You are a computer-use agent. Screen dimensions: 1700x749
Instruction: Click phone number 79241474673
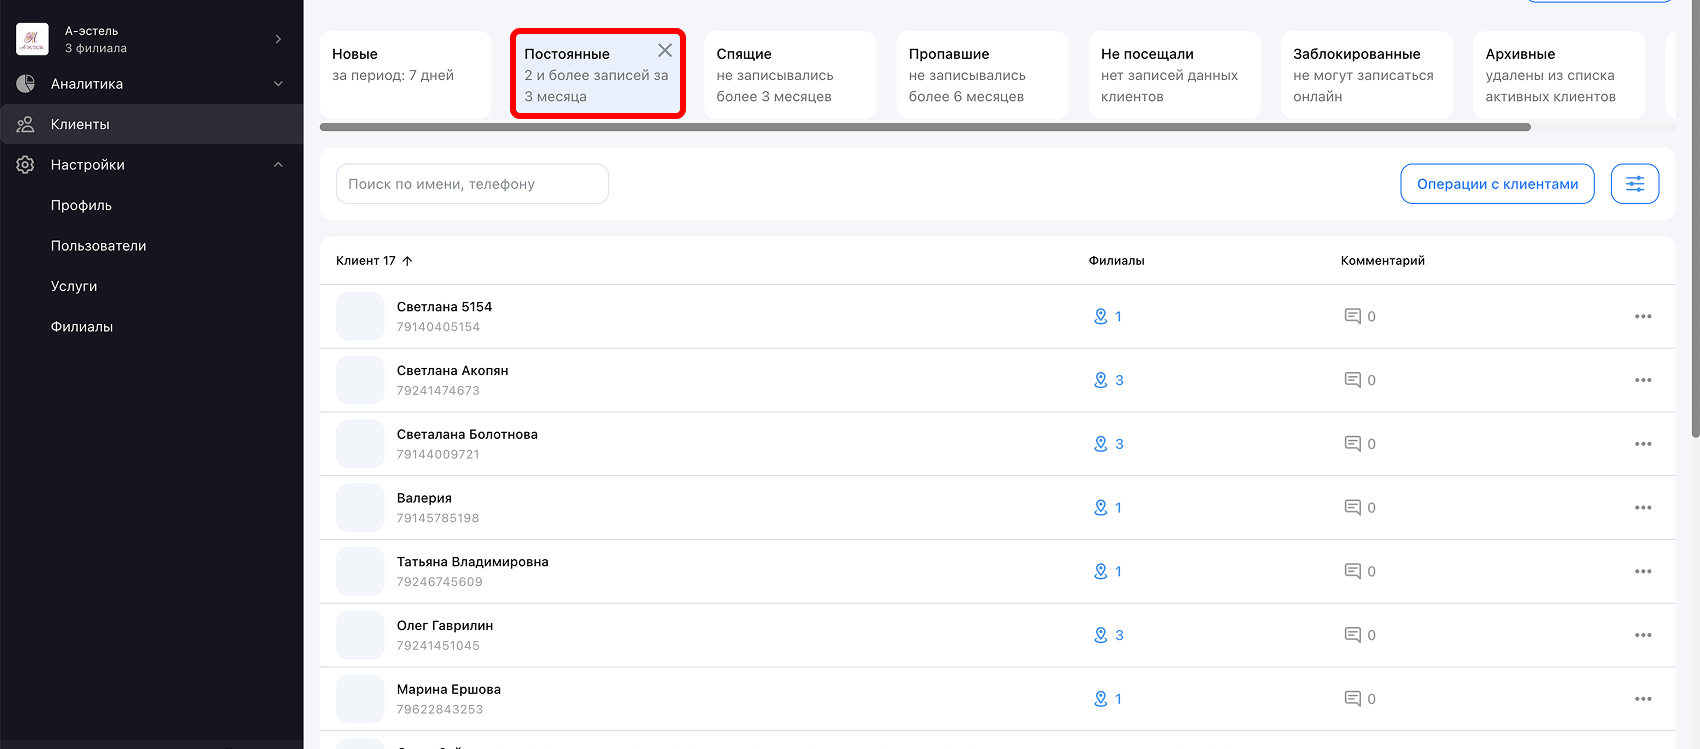click(x=438, y=391)
